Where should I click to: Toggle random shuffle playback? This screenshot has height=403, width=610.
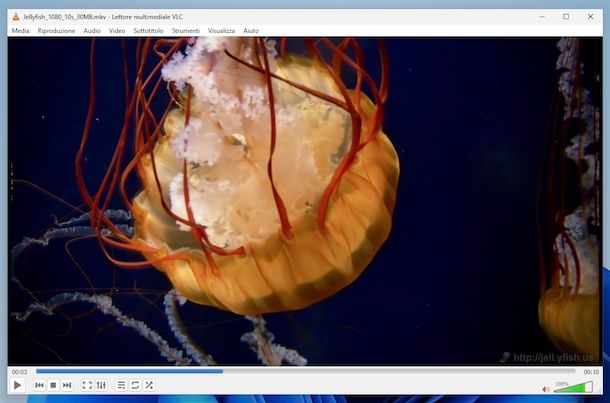[149, 385]
